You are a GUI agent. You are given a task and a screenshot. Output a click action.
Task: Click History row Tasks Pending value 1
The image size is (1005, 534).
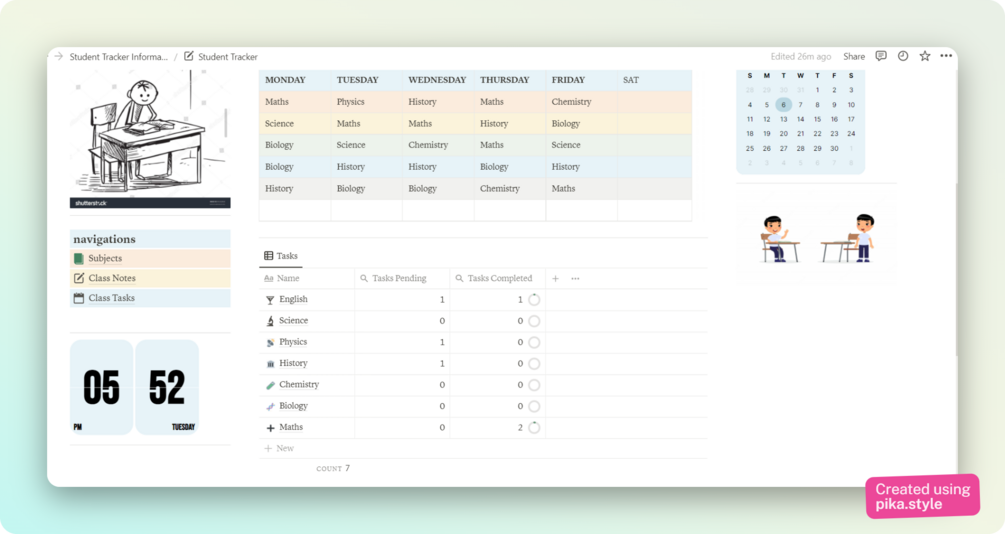click(x=442, y=363)
